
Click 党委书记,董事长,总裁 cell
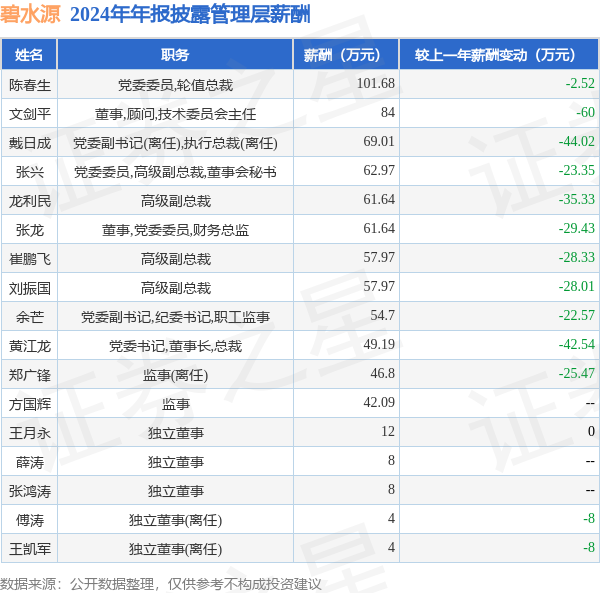[x=175, y=346]
